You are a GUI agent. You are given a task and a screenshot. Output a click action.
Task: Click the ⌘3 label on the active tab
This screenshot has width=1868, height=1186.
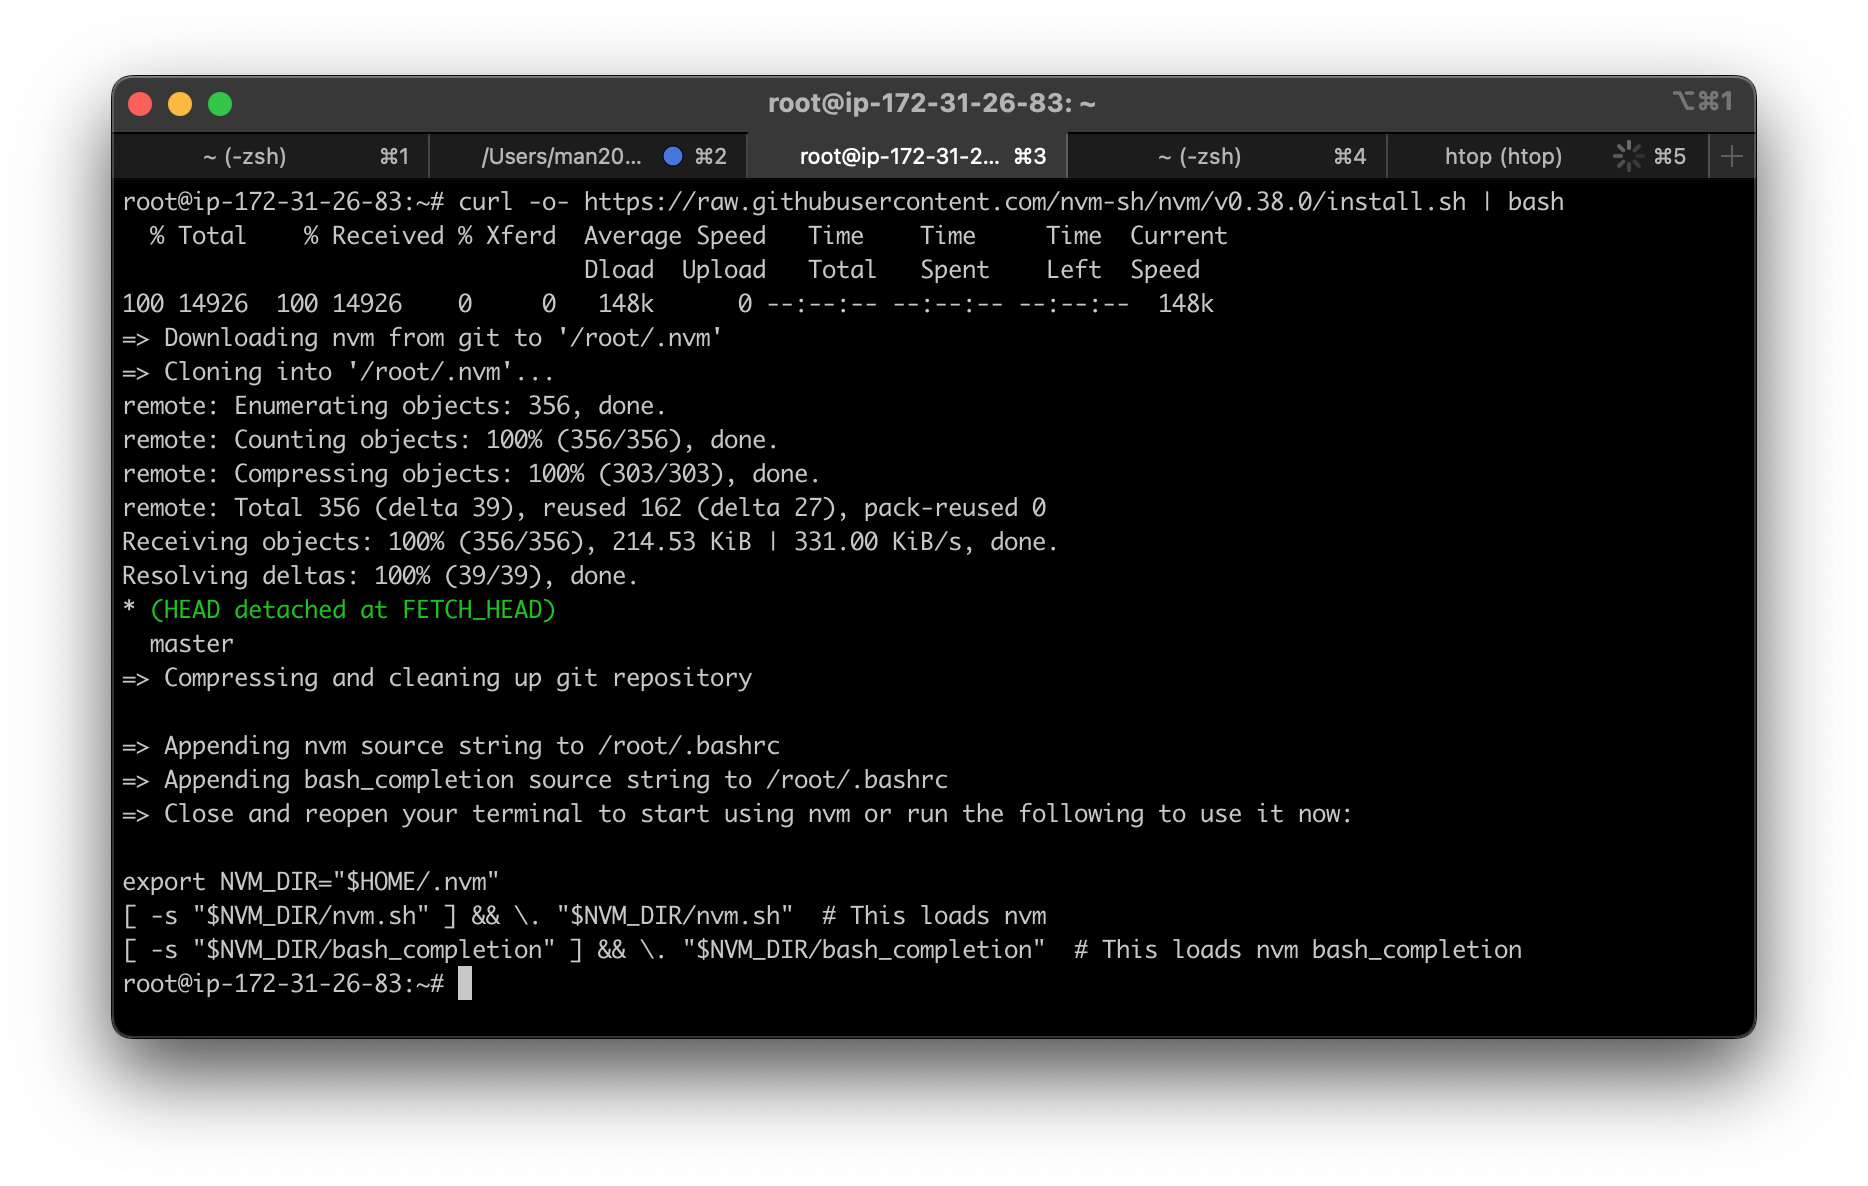tap(1029, 156)
